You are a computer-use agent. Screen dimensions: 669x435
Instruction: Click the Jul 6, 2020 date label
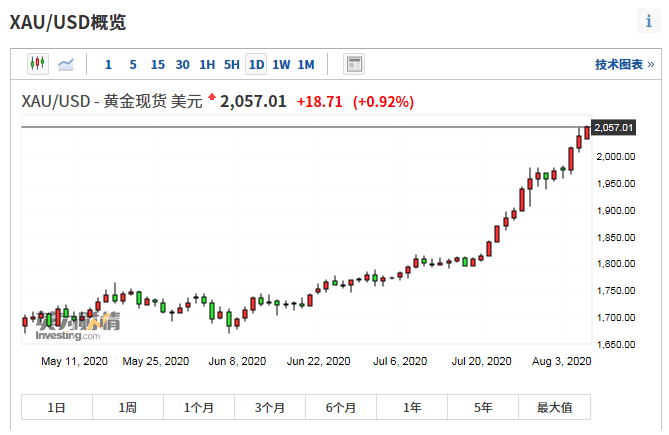click(x=400, y=361)
